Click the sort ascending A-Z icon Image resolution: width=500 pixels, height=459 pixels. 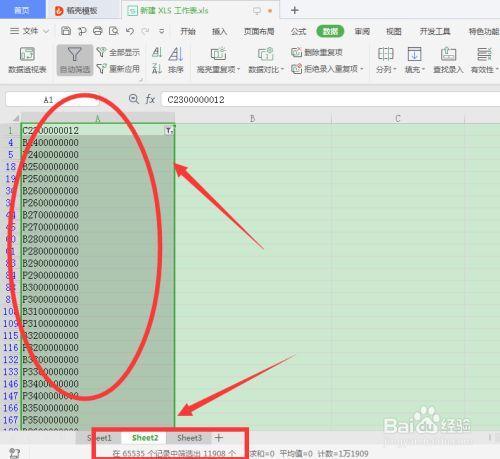click(157, 52)
